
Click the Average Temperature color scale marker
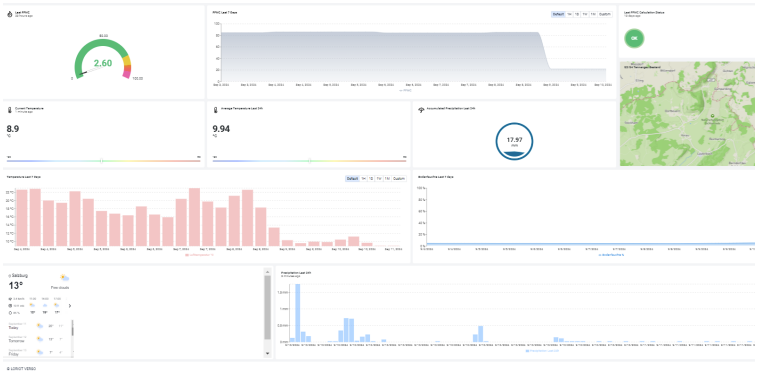[x=310, y=160]
